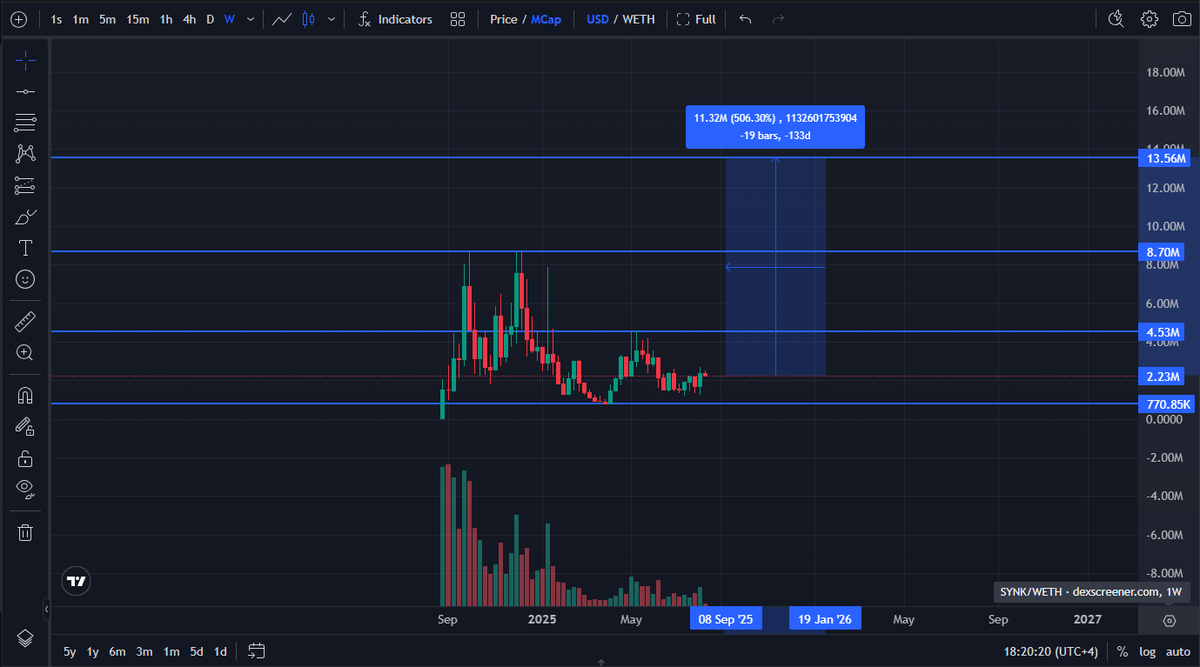Select the 1y date range

[x=92, y=651]
